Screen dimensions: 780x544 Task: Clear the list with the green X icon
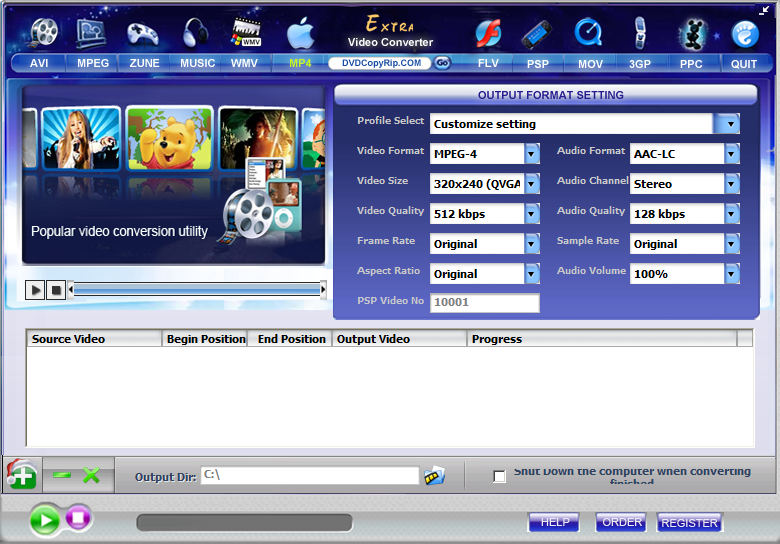pyautogui.click(x=92, y=475)
